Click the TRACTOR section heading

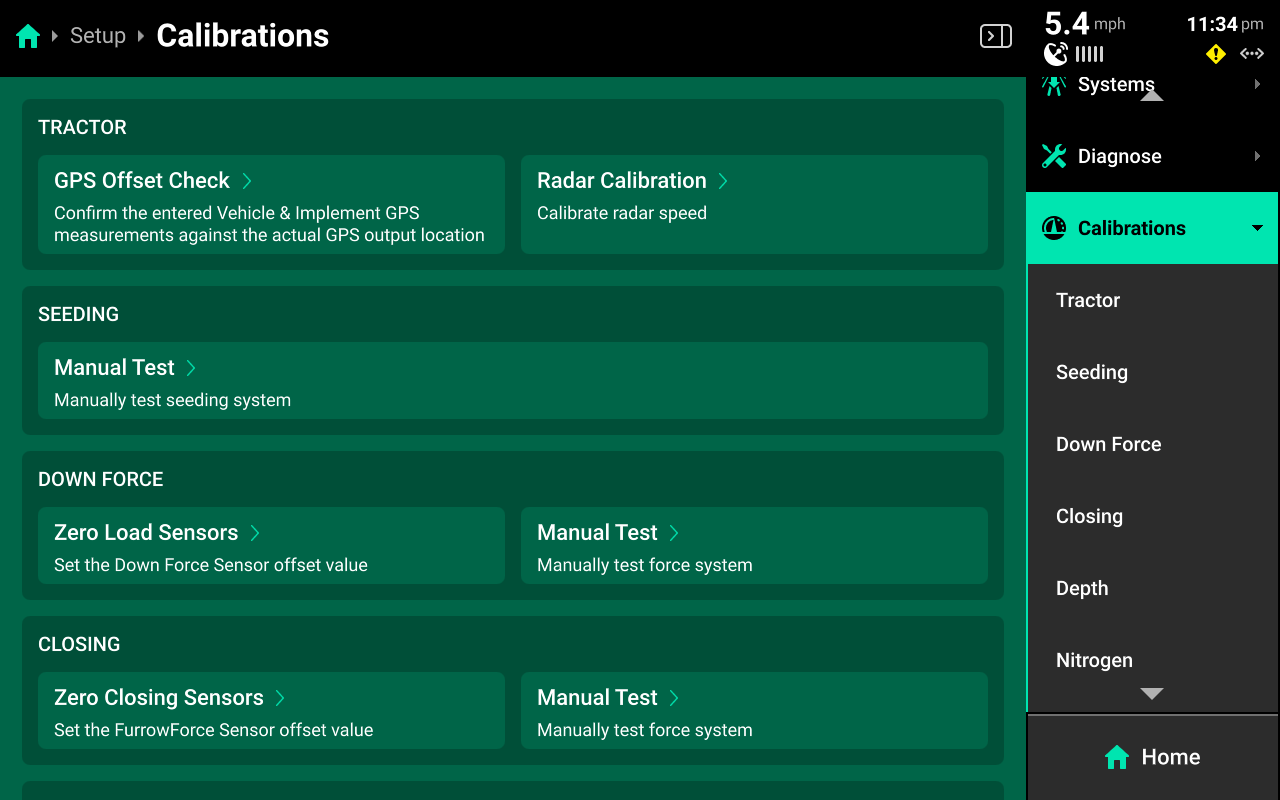[82, 127]
